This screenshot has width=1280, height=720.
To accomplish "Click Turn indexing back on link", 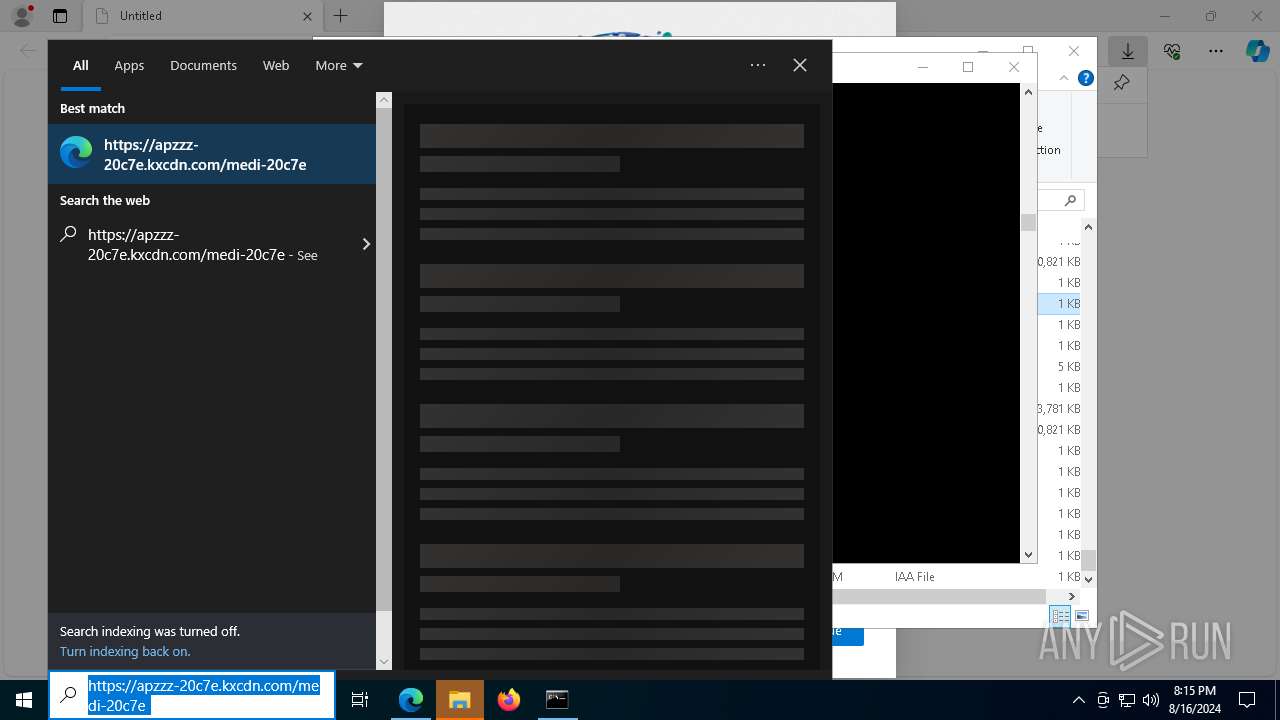I will tap(125, 651).
